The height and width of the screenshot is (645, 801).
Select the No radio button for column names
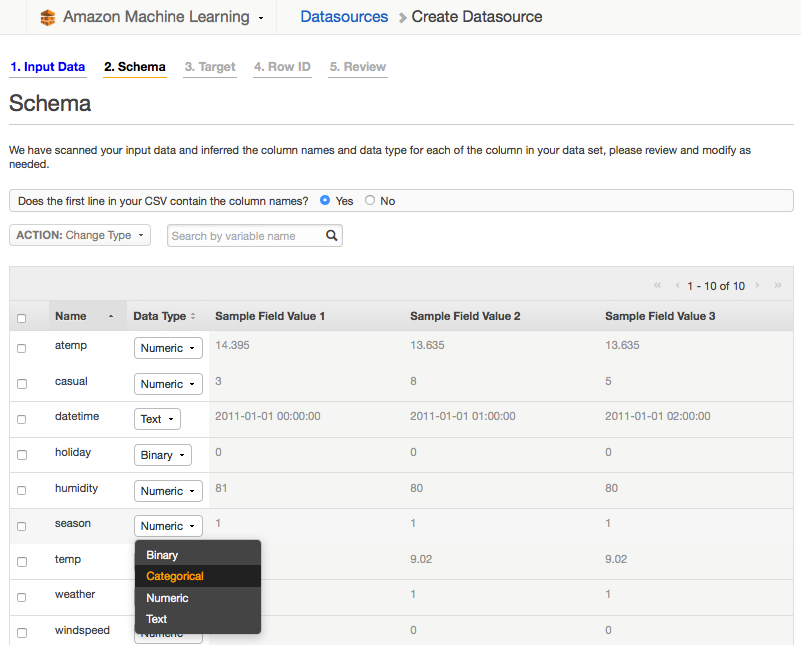pos(370,201)
